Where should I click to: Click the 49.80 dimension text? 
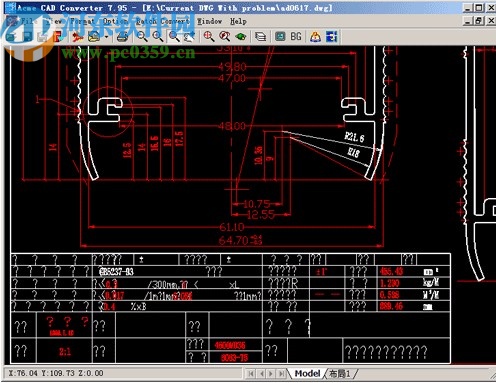[x=233, y=67]
